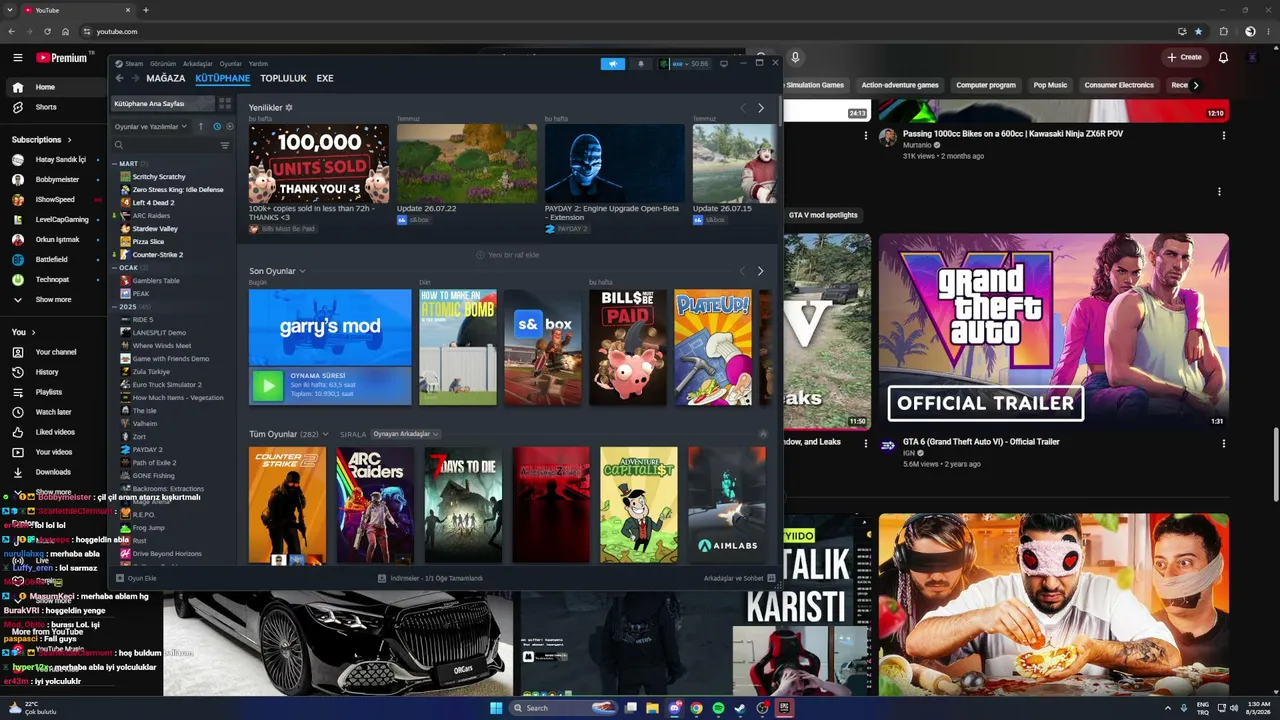The image size is (1280, 720).
Task: Select Pop Music filter chip
Action: 1050,85
